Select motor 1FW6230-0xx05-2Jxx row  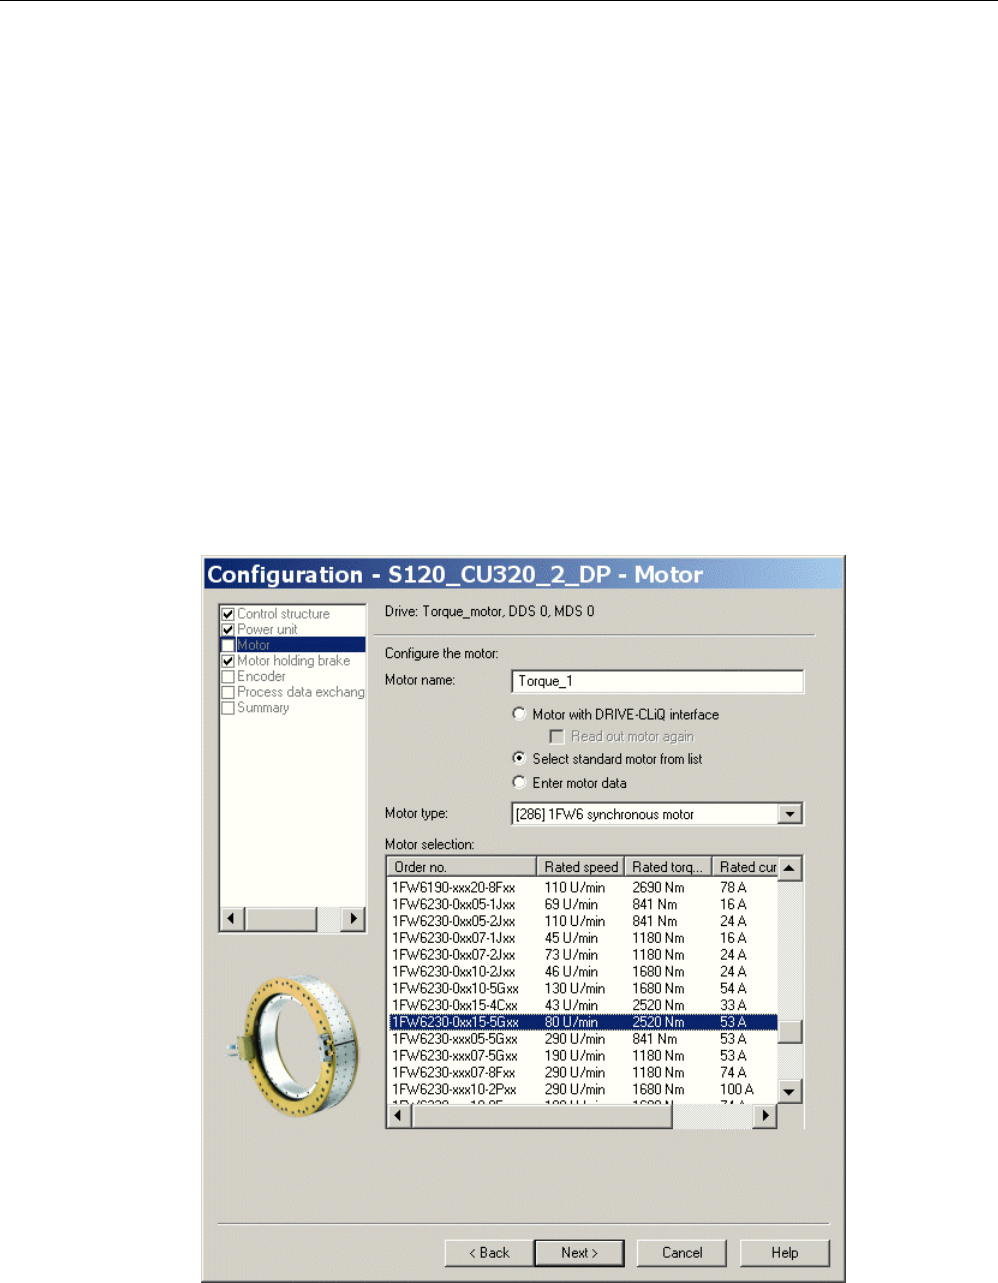point(582,921)
